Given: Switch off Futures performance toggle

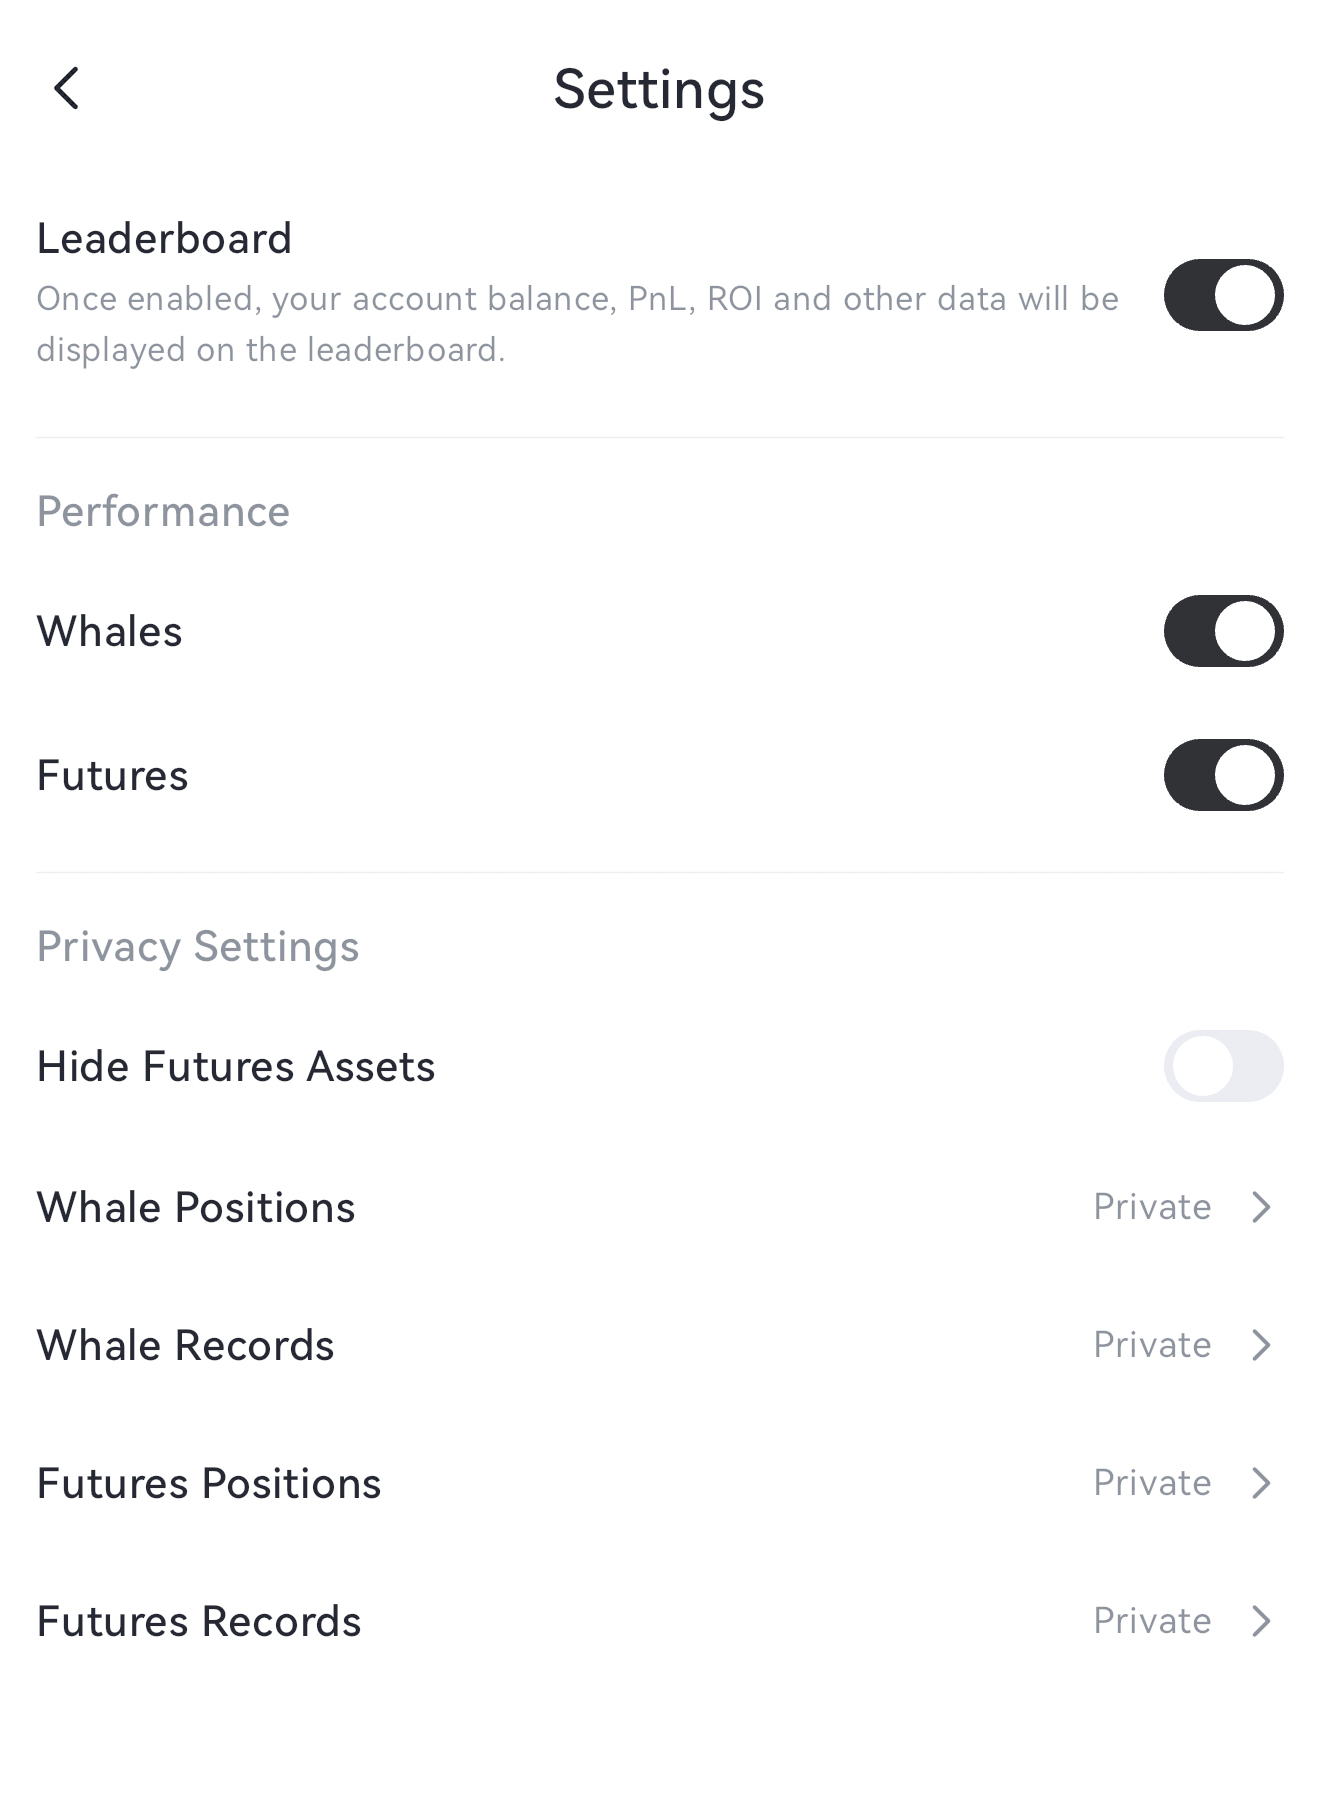Looking at the screenshot, I should pos(1222,775).
